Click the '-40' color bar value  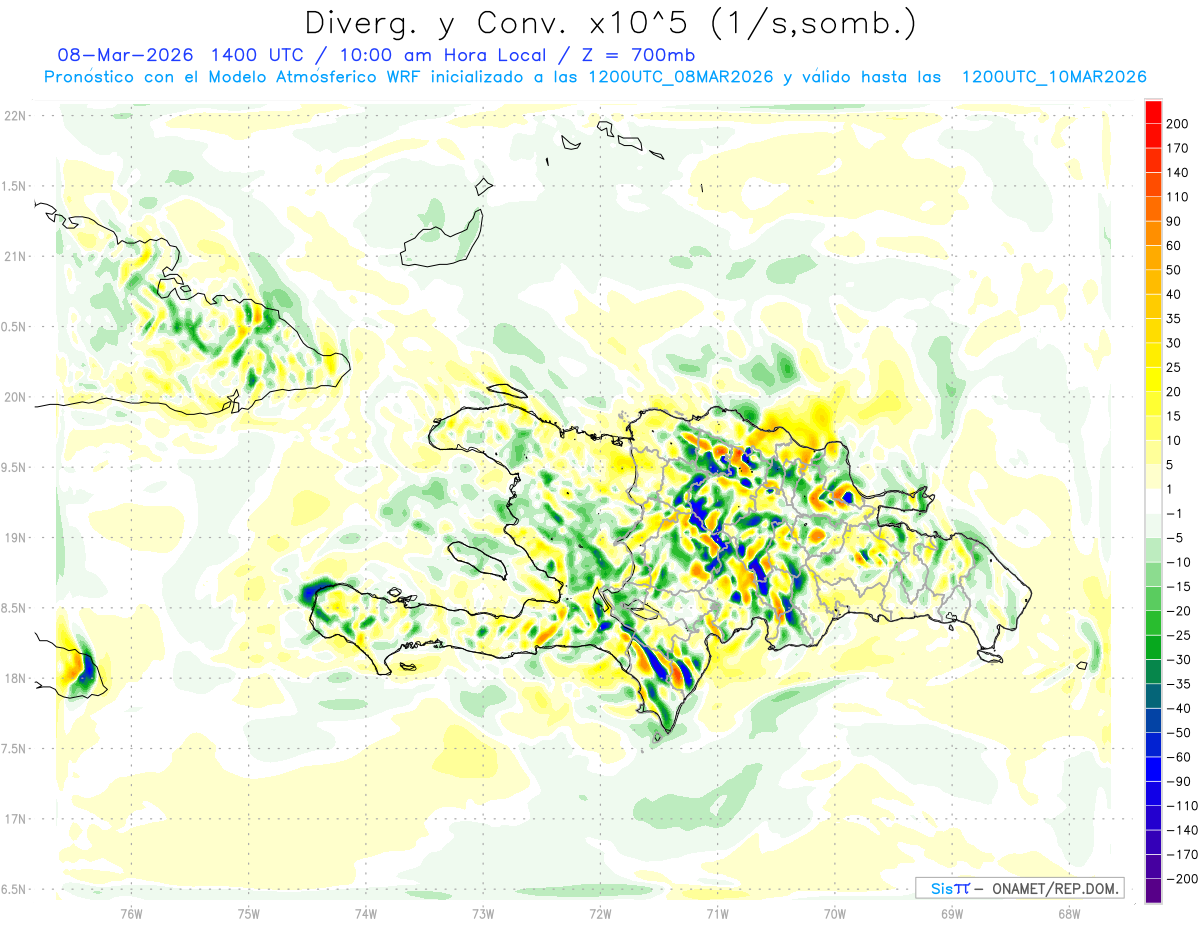click(1178, 708)
